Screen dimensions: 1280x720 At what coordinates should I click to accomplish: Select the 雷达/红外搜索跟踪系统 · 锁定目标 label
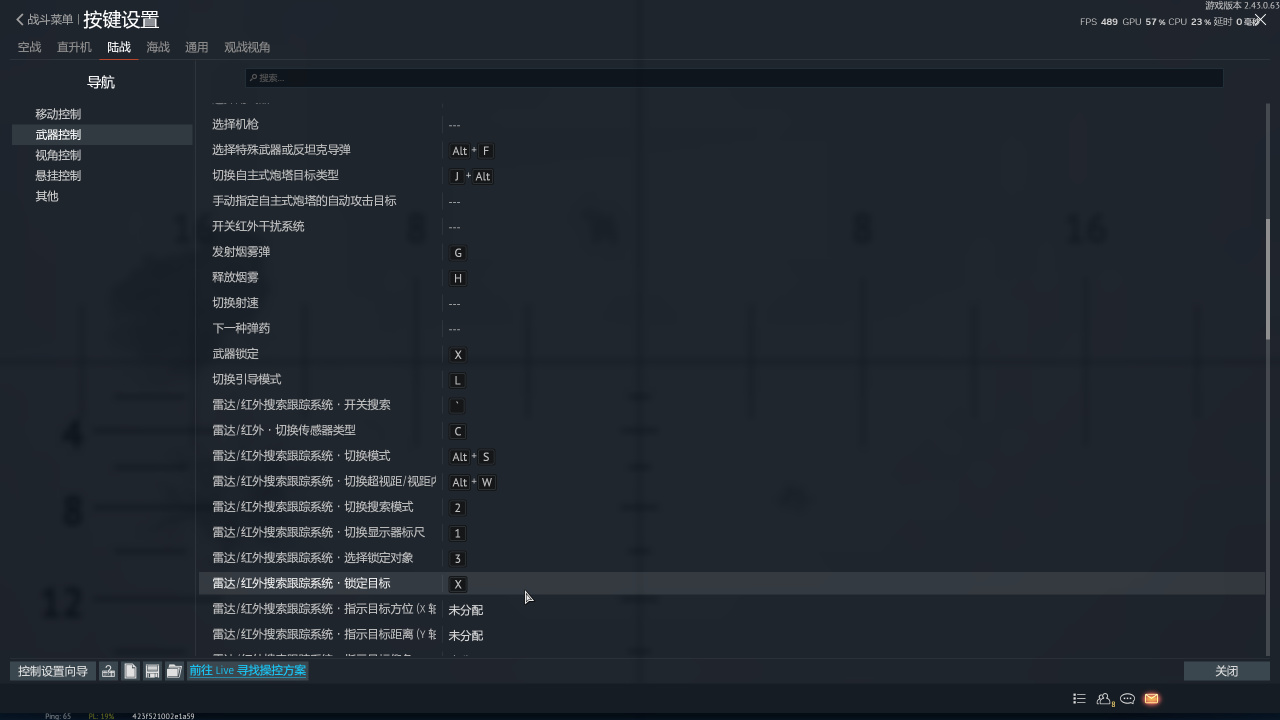pyautogui.click(x=301, y=583)
